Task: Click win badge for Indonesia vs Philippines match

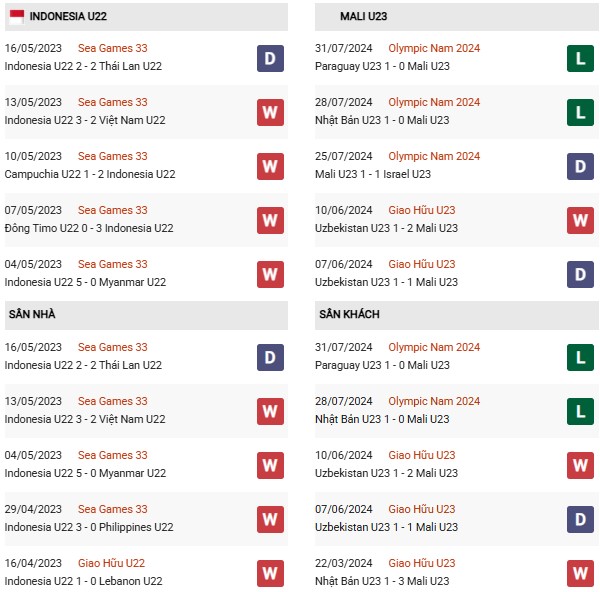Action: (x=270, y=519)
